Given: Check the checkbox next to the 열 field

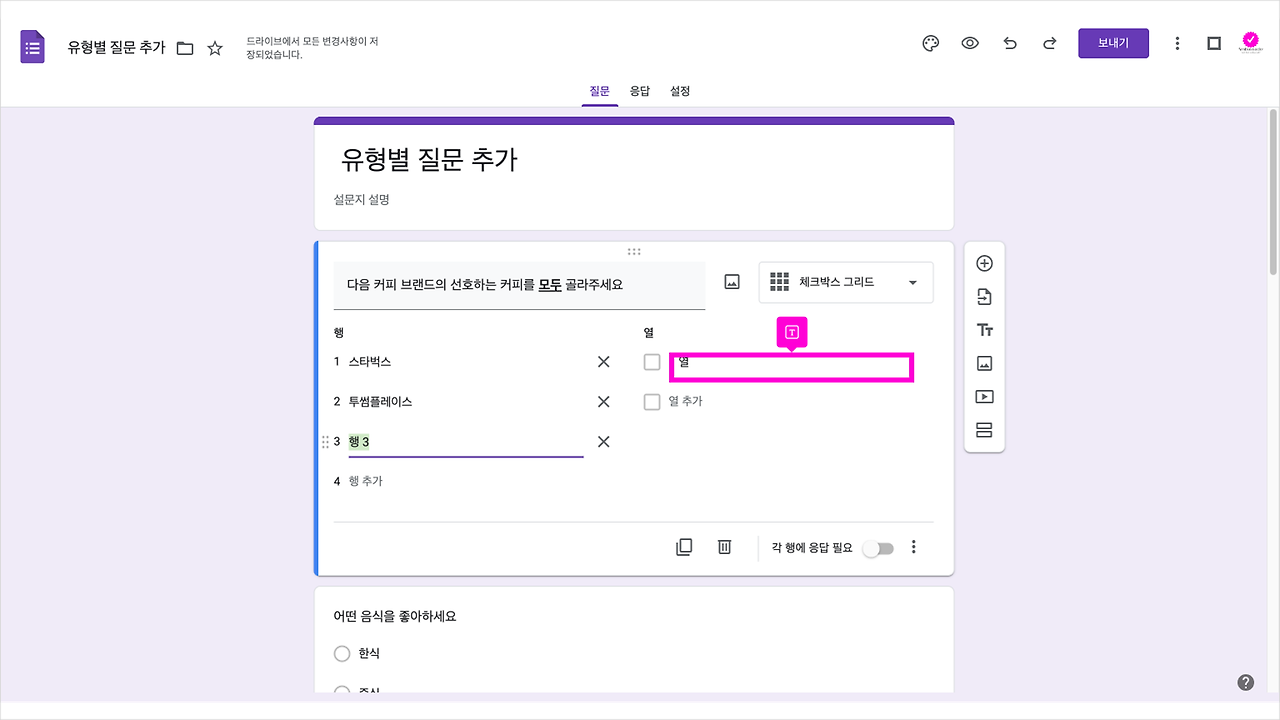Looking at the screenshot, I should (x=651, y=362).
